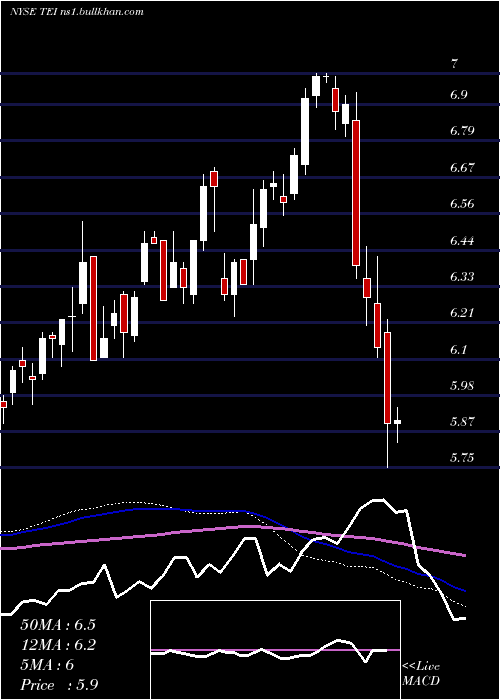Click the Price : 5.9 reading
Image resolution: width=500 pixels, height=700 pixels.
pyautogui.click(x=59, y=685)
